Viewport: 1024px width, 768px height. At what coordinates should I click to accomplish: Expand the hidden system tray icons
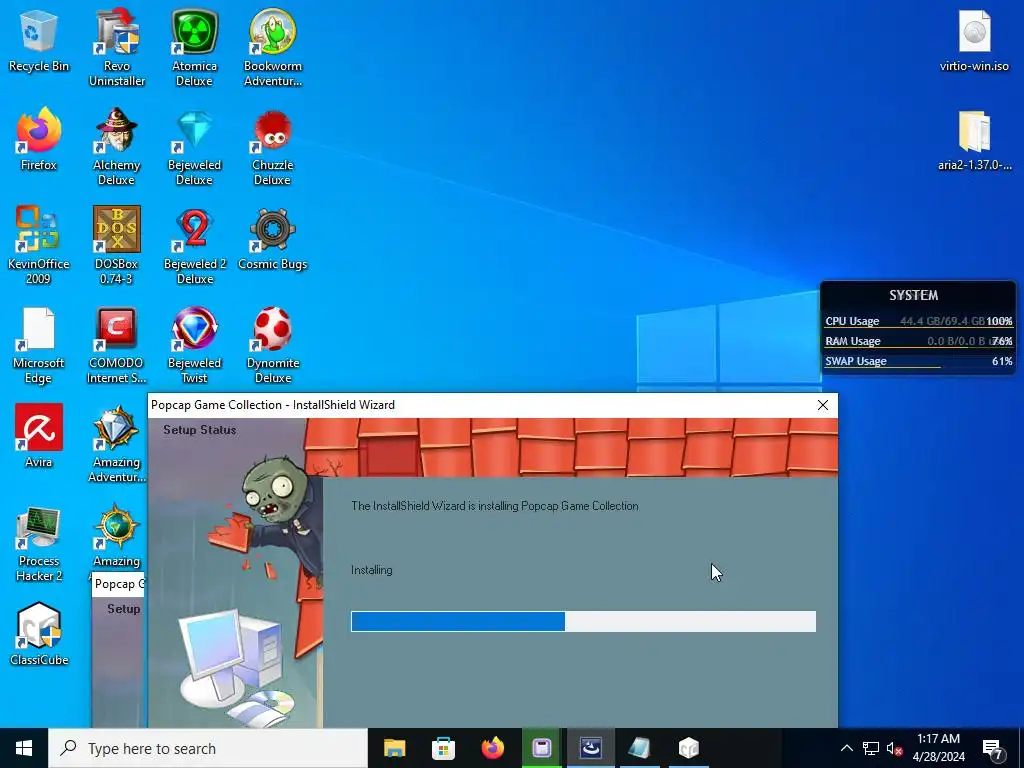846,748
